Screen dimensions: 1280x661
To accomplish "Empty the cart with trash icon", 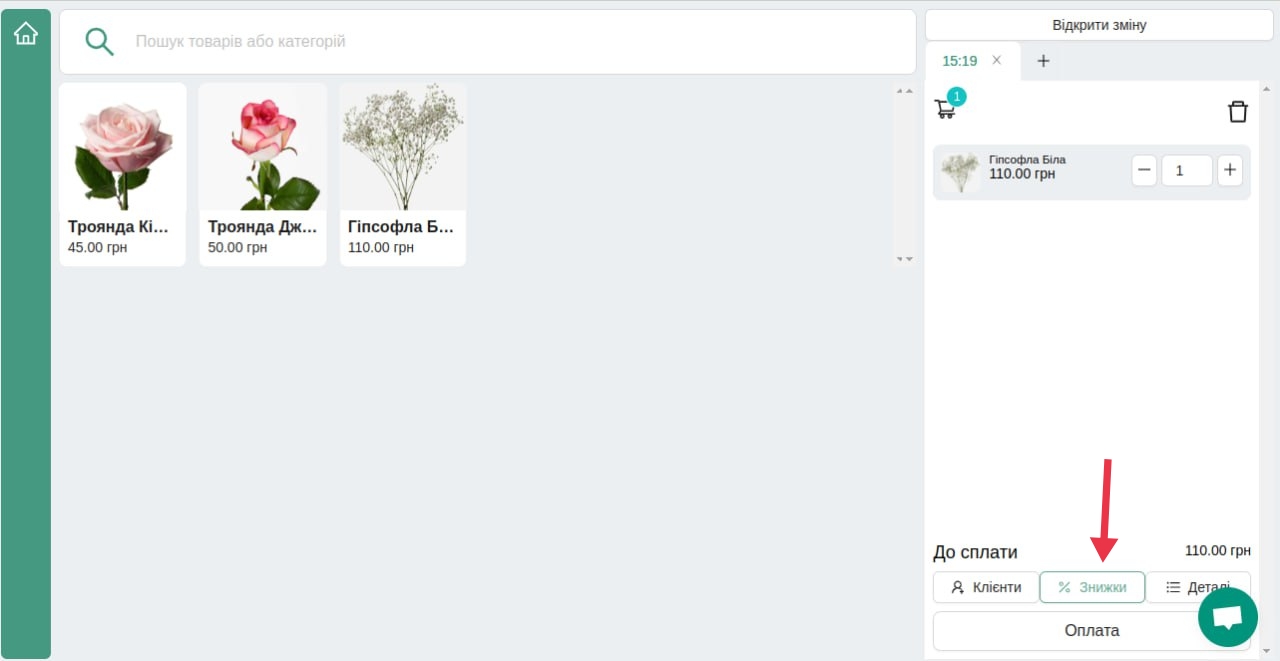I will [1238, 111].
